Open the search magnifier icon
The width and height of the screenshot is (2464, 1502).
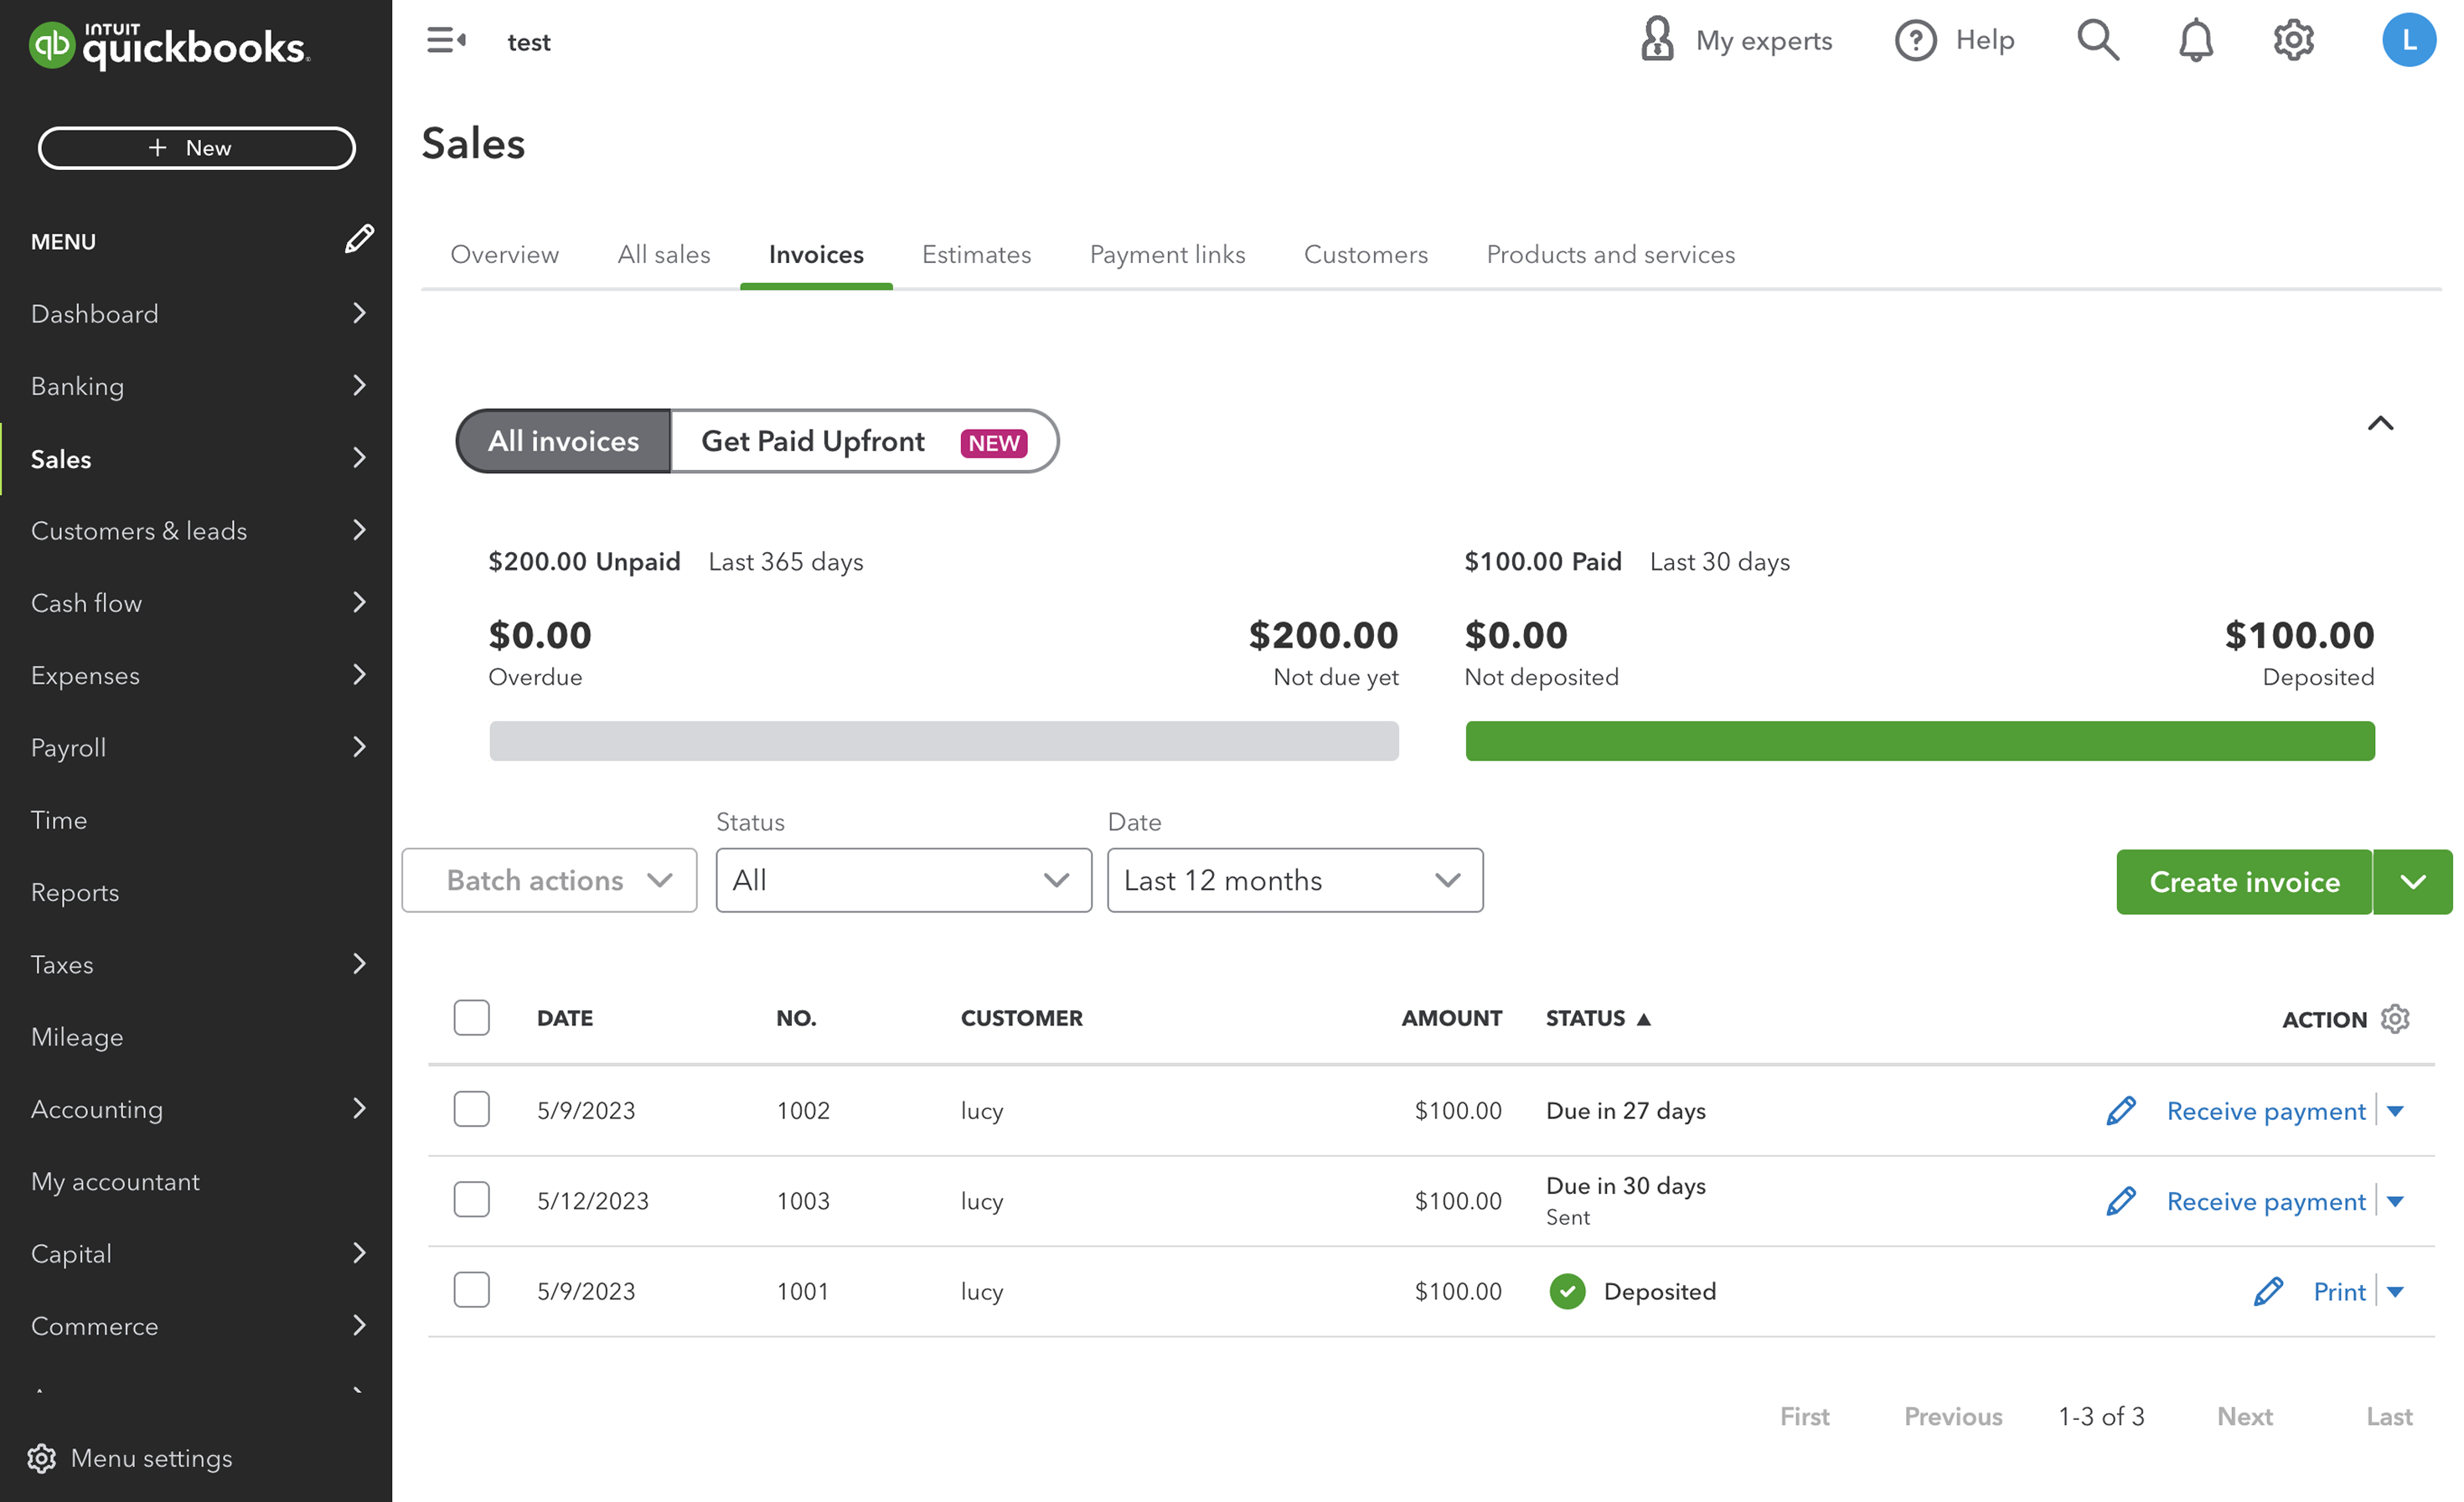2097,41
